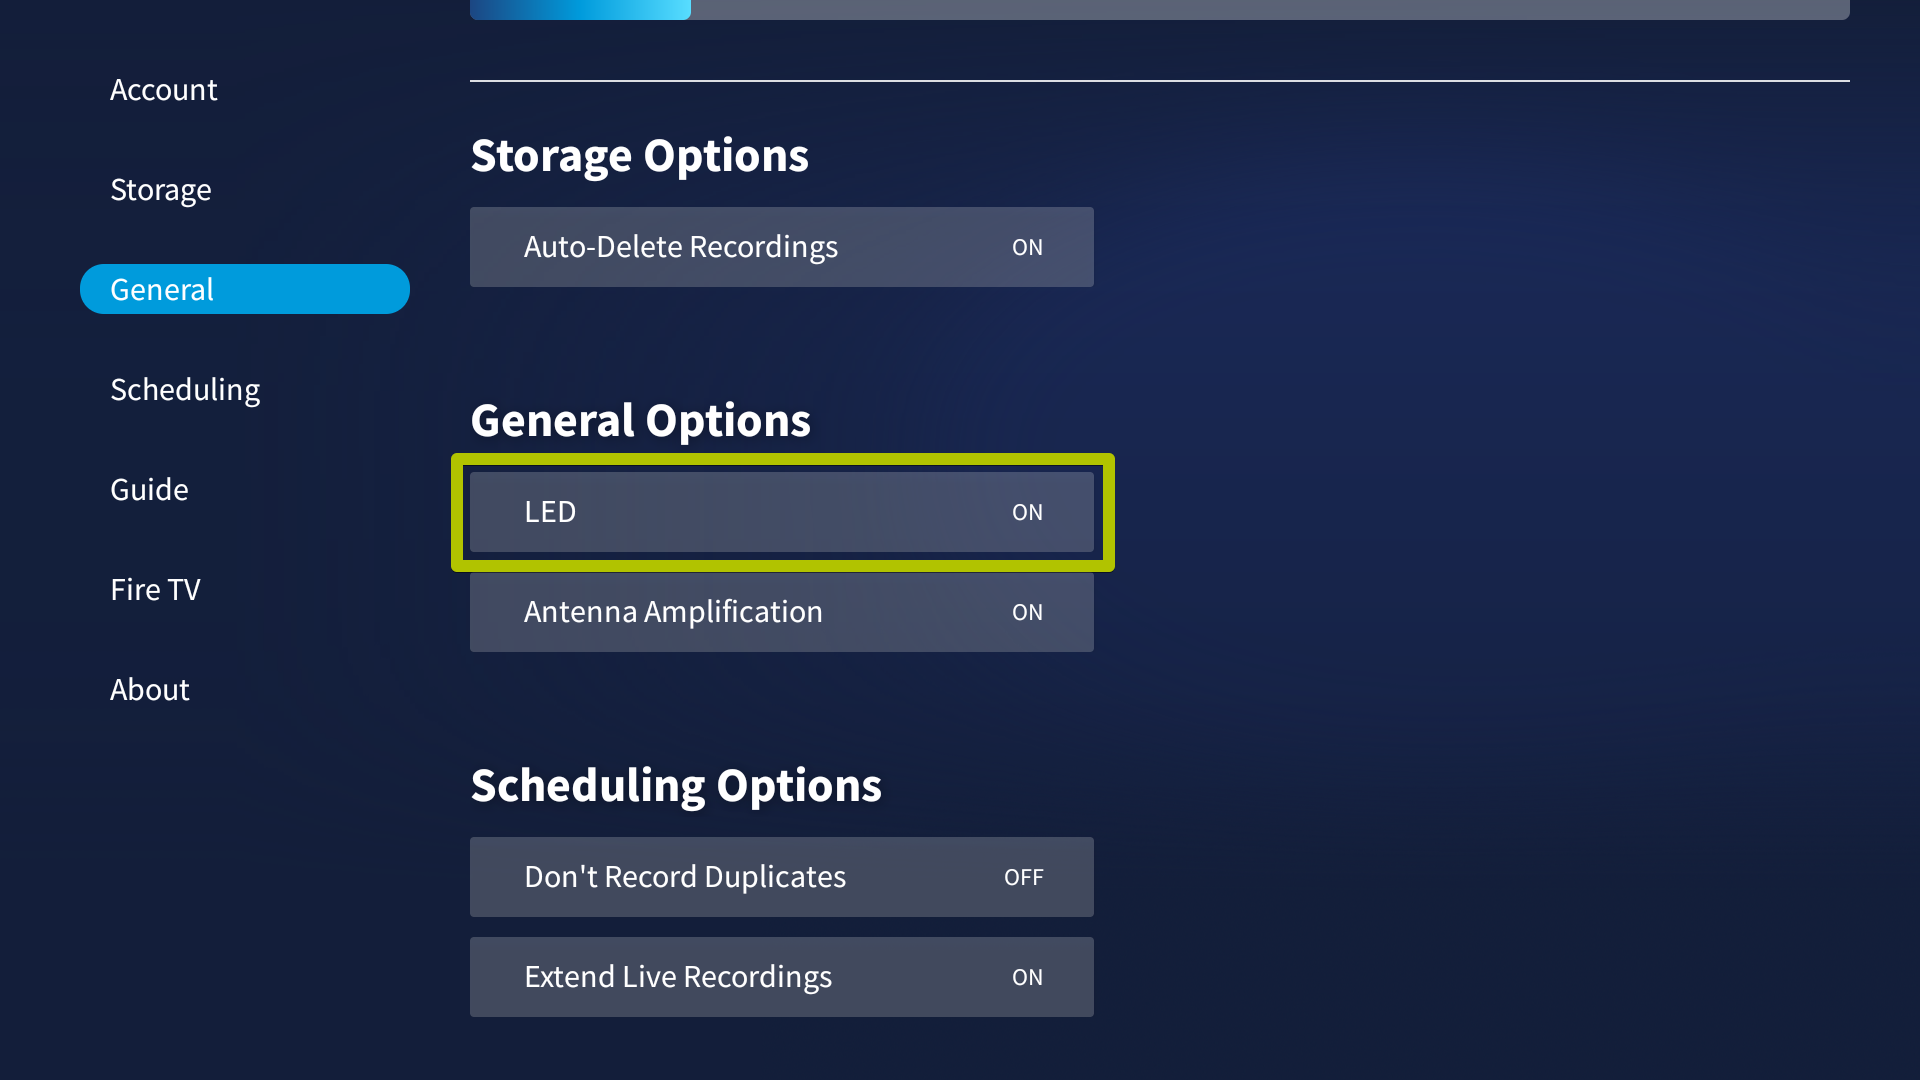1920x1080 pixels.
Task: Open the Fire TV settings
Action: click(155, 590)
